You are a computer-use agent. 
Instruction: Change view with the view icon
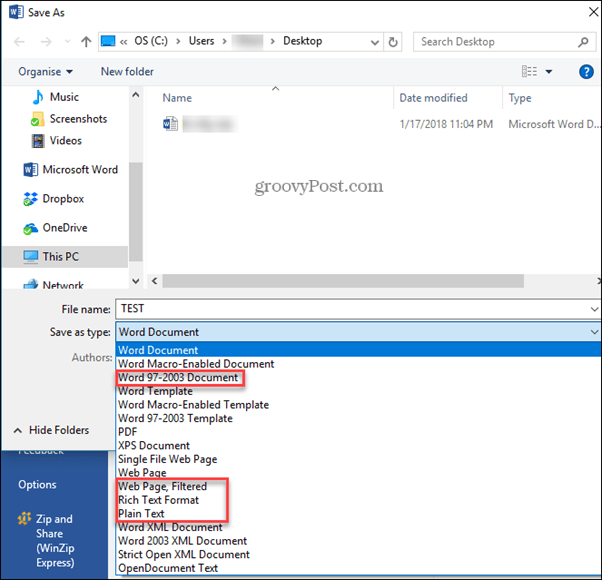[529, 71]
